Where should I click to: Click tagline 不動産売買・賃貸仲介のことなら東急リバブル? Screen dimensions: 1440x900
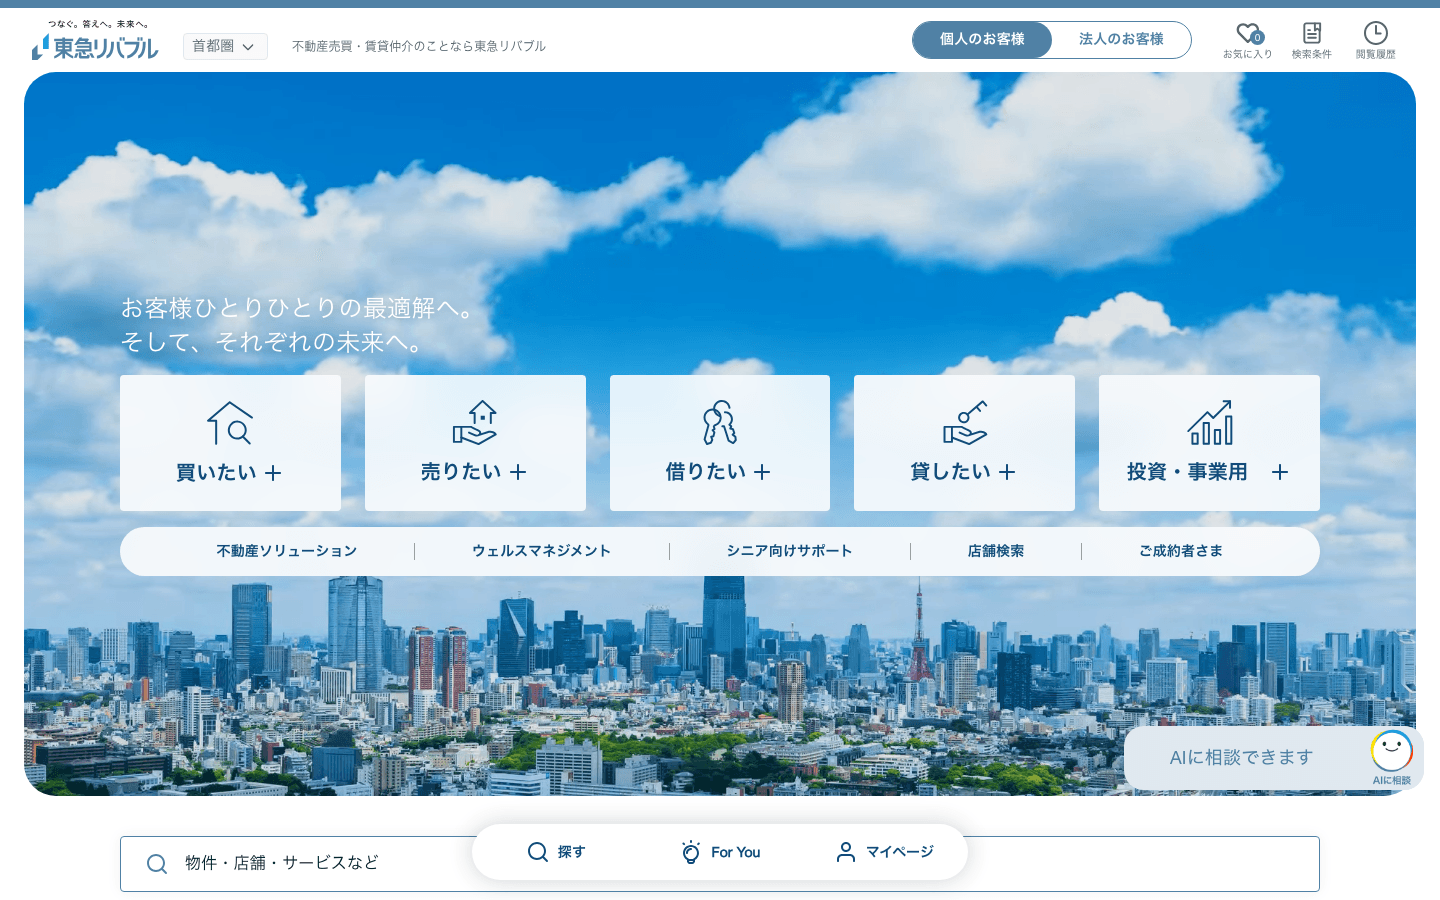pyautogui.click(x=419, y=46)
